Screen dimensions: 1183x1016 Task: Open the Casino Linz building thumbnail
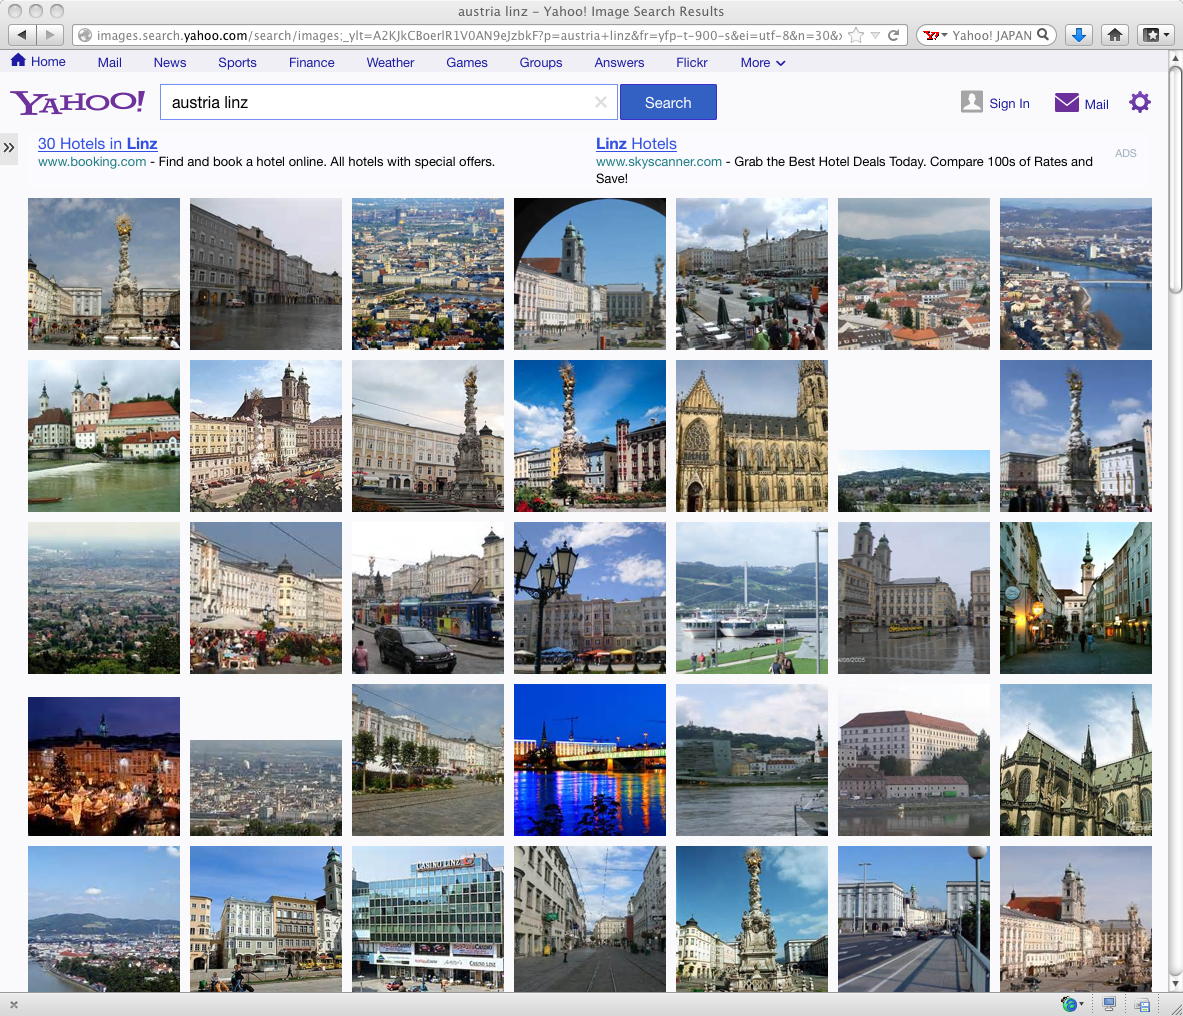click(x=428, y=919)
